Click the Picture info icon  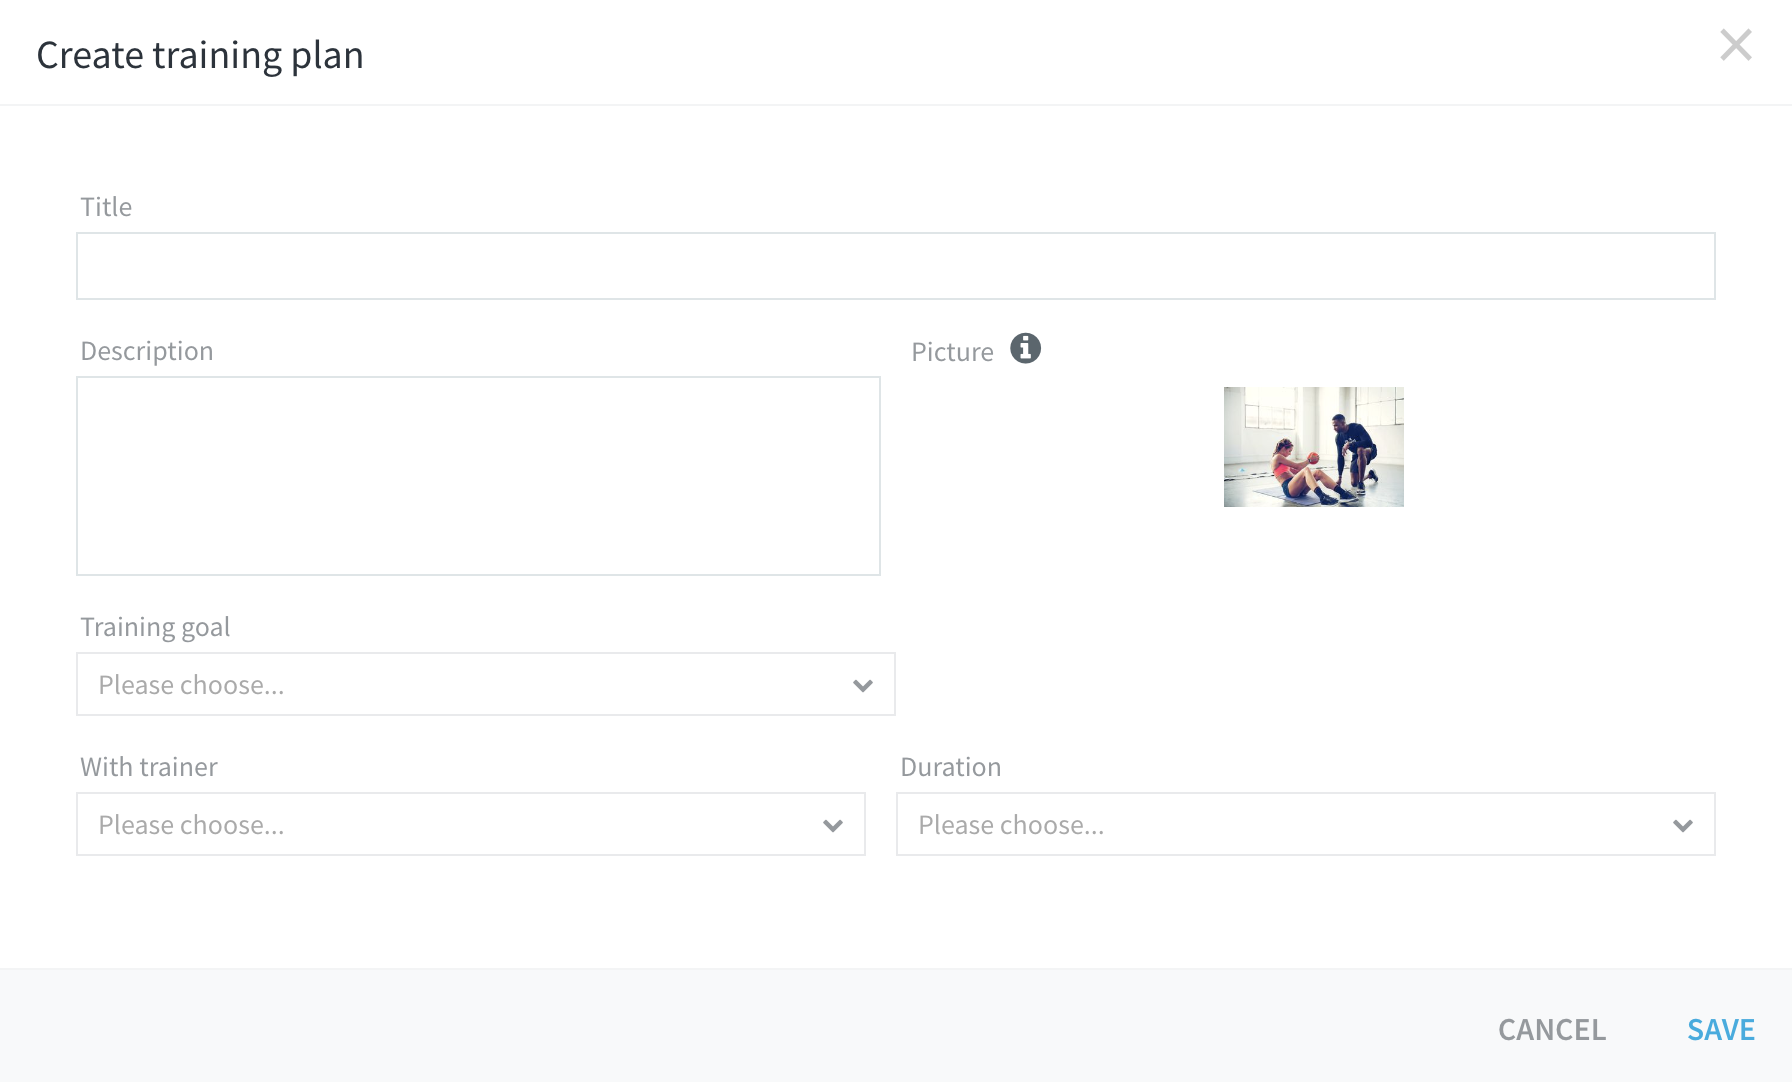click(1026, 349)
